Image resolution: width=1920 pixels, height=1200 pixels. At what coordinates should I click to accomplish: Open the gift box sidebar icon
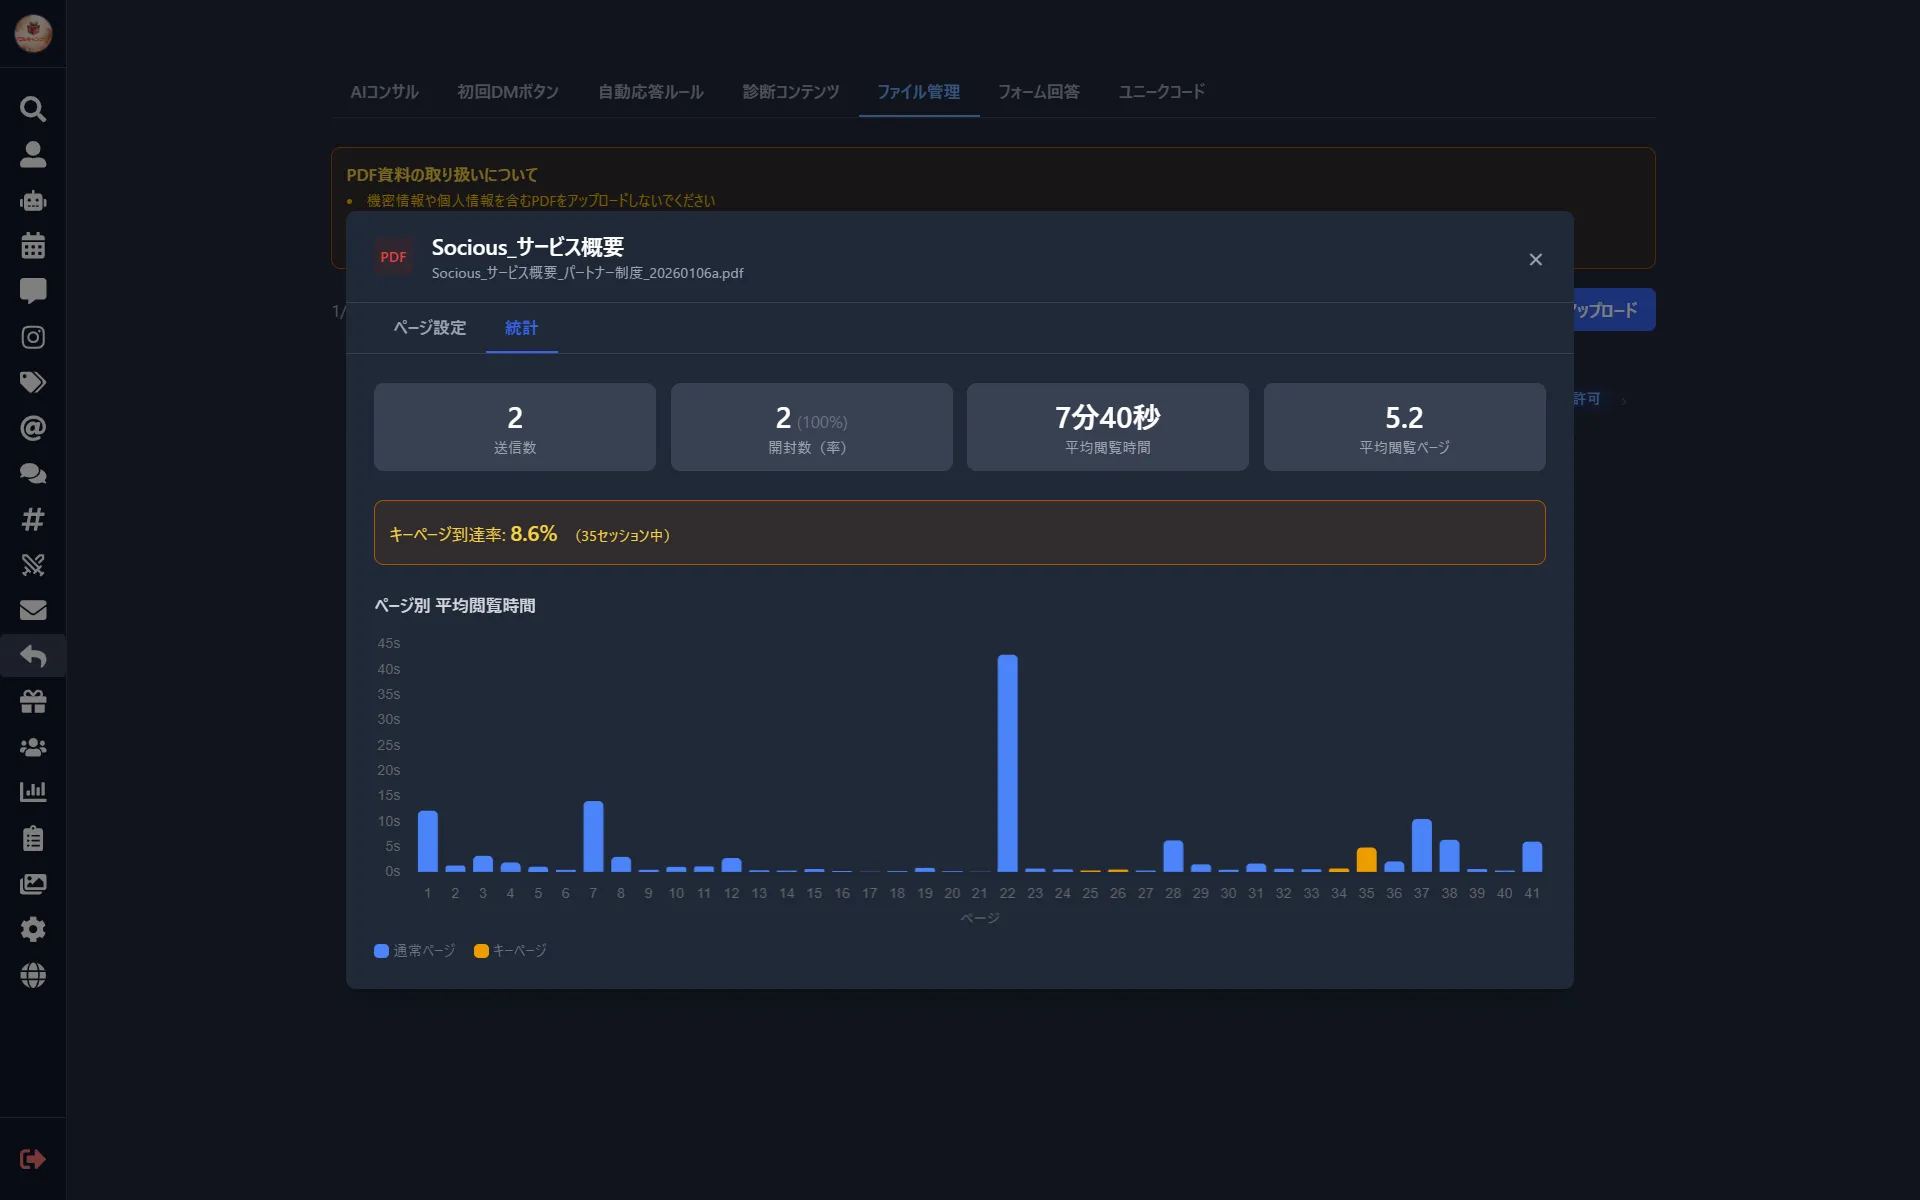pyautogui.click(x=33, y=701)
